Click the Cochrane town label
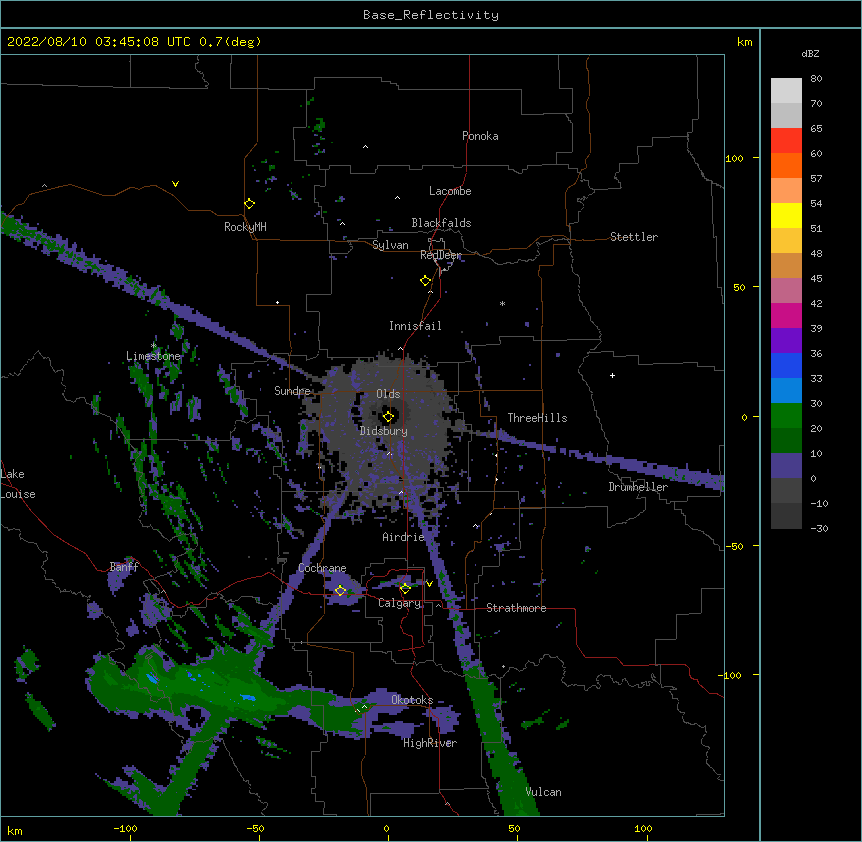 (322, 568)
